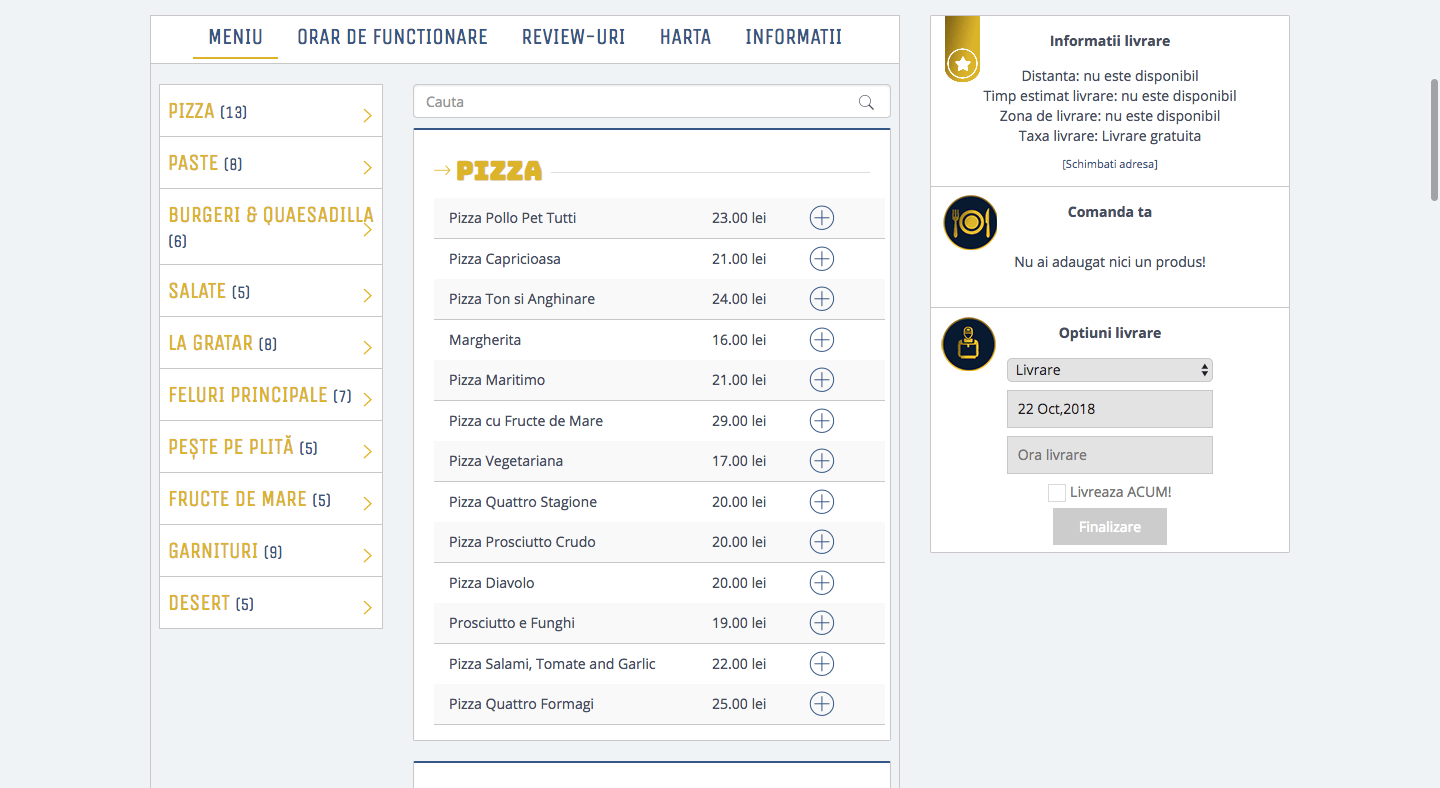Add Margherita pizza using its plus icon
Screen dimensions: 1440x788
coord(821,340)
